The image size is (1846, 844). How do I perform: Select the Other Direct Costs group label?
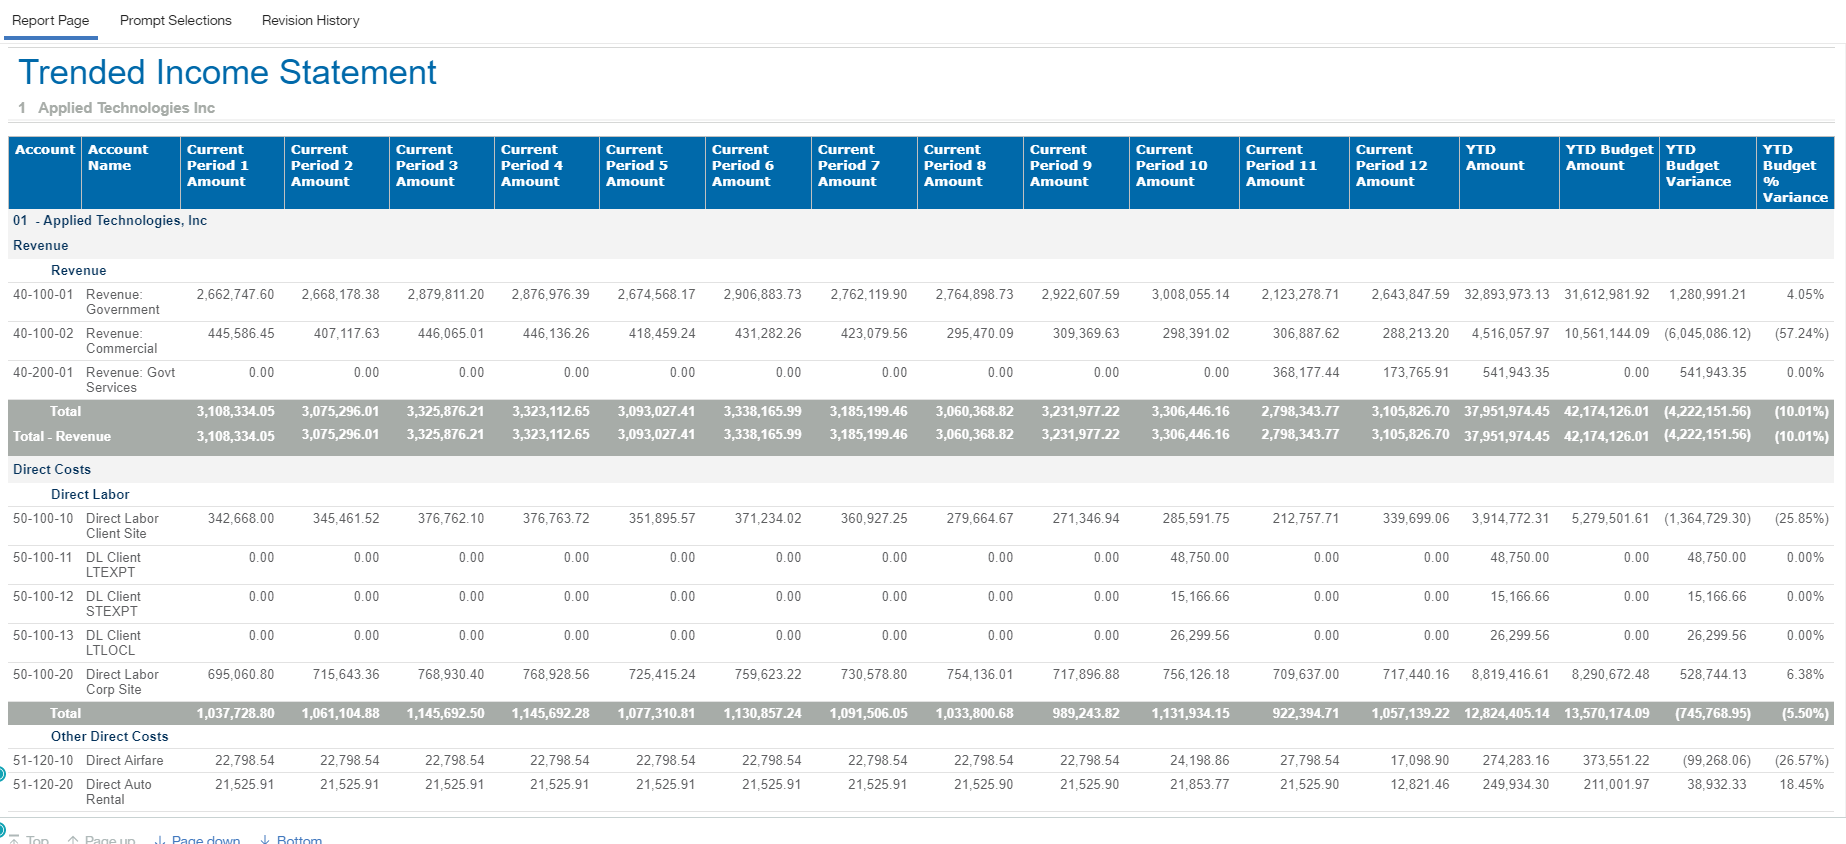tap(110, 736)
